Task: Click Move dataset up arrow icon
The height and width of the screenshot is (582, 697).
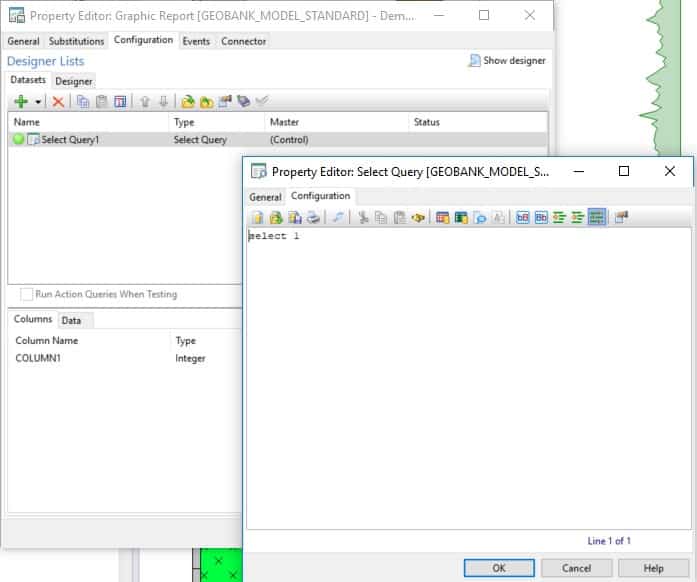Action: point(145,102)
